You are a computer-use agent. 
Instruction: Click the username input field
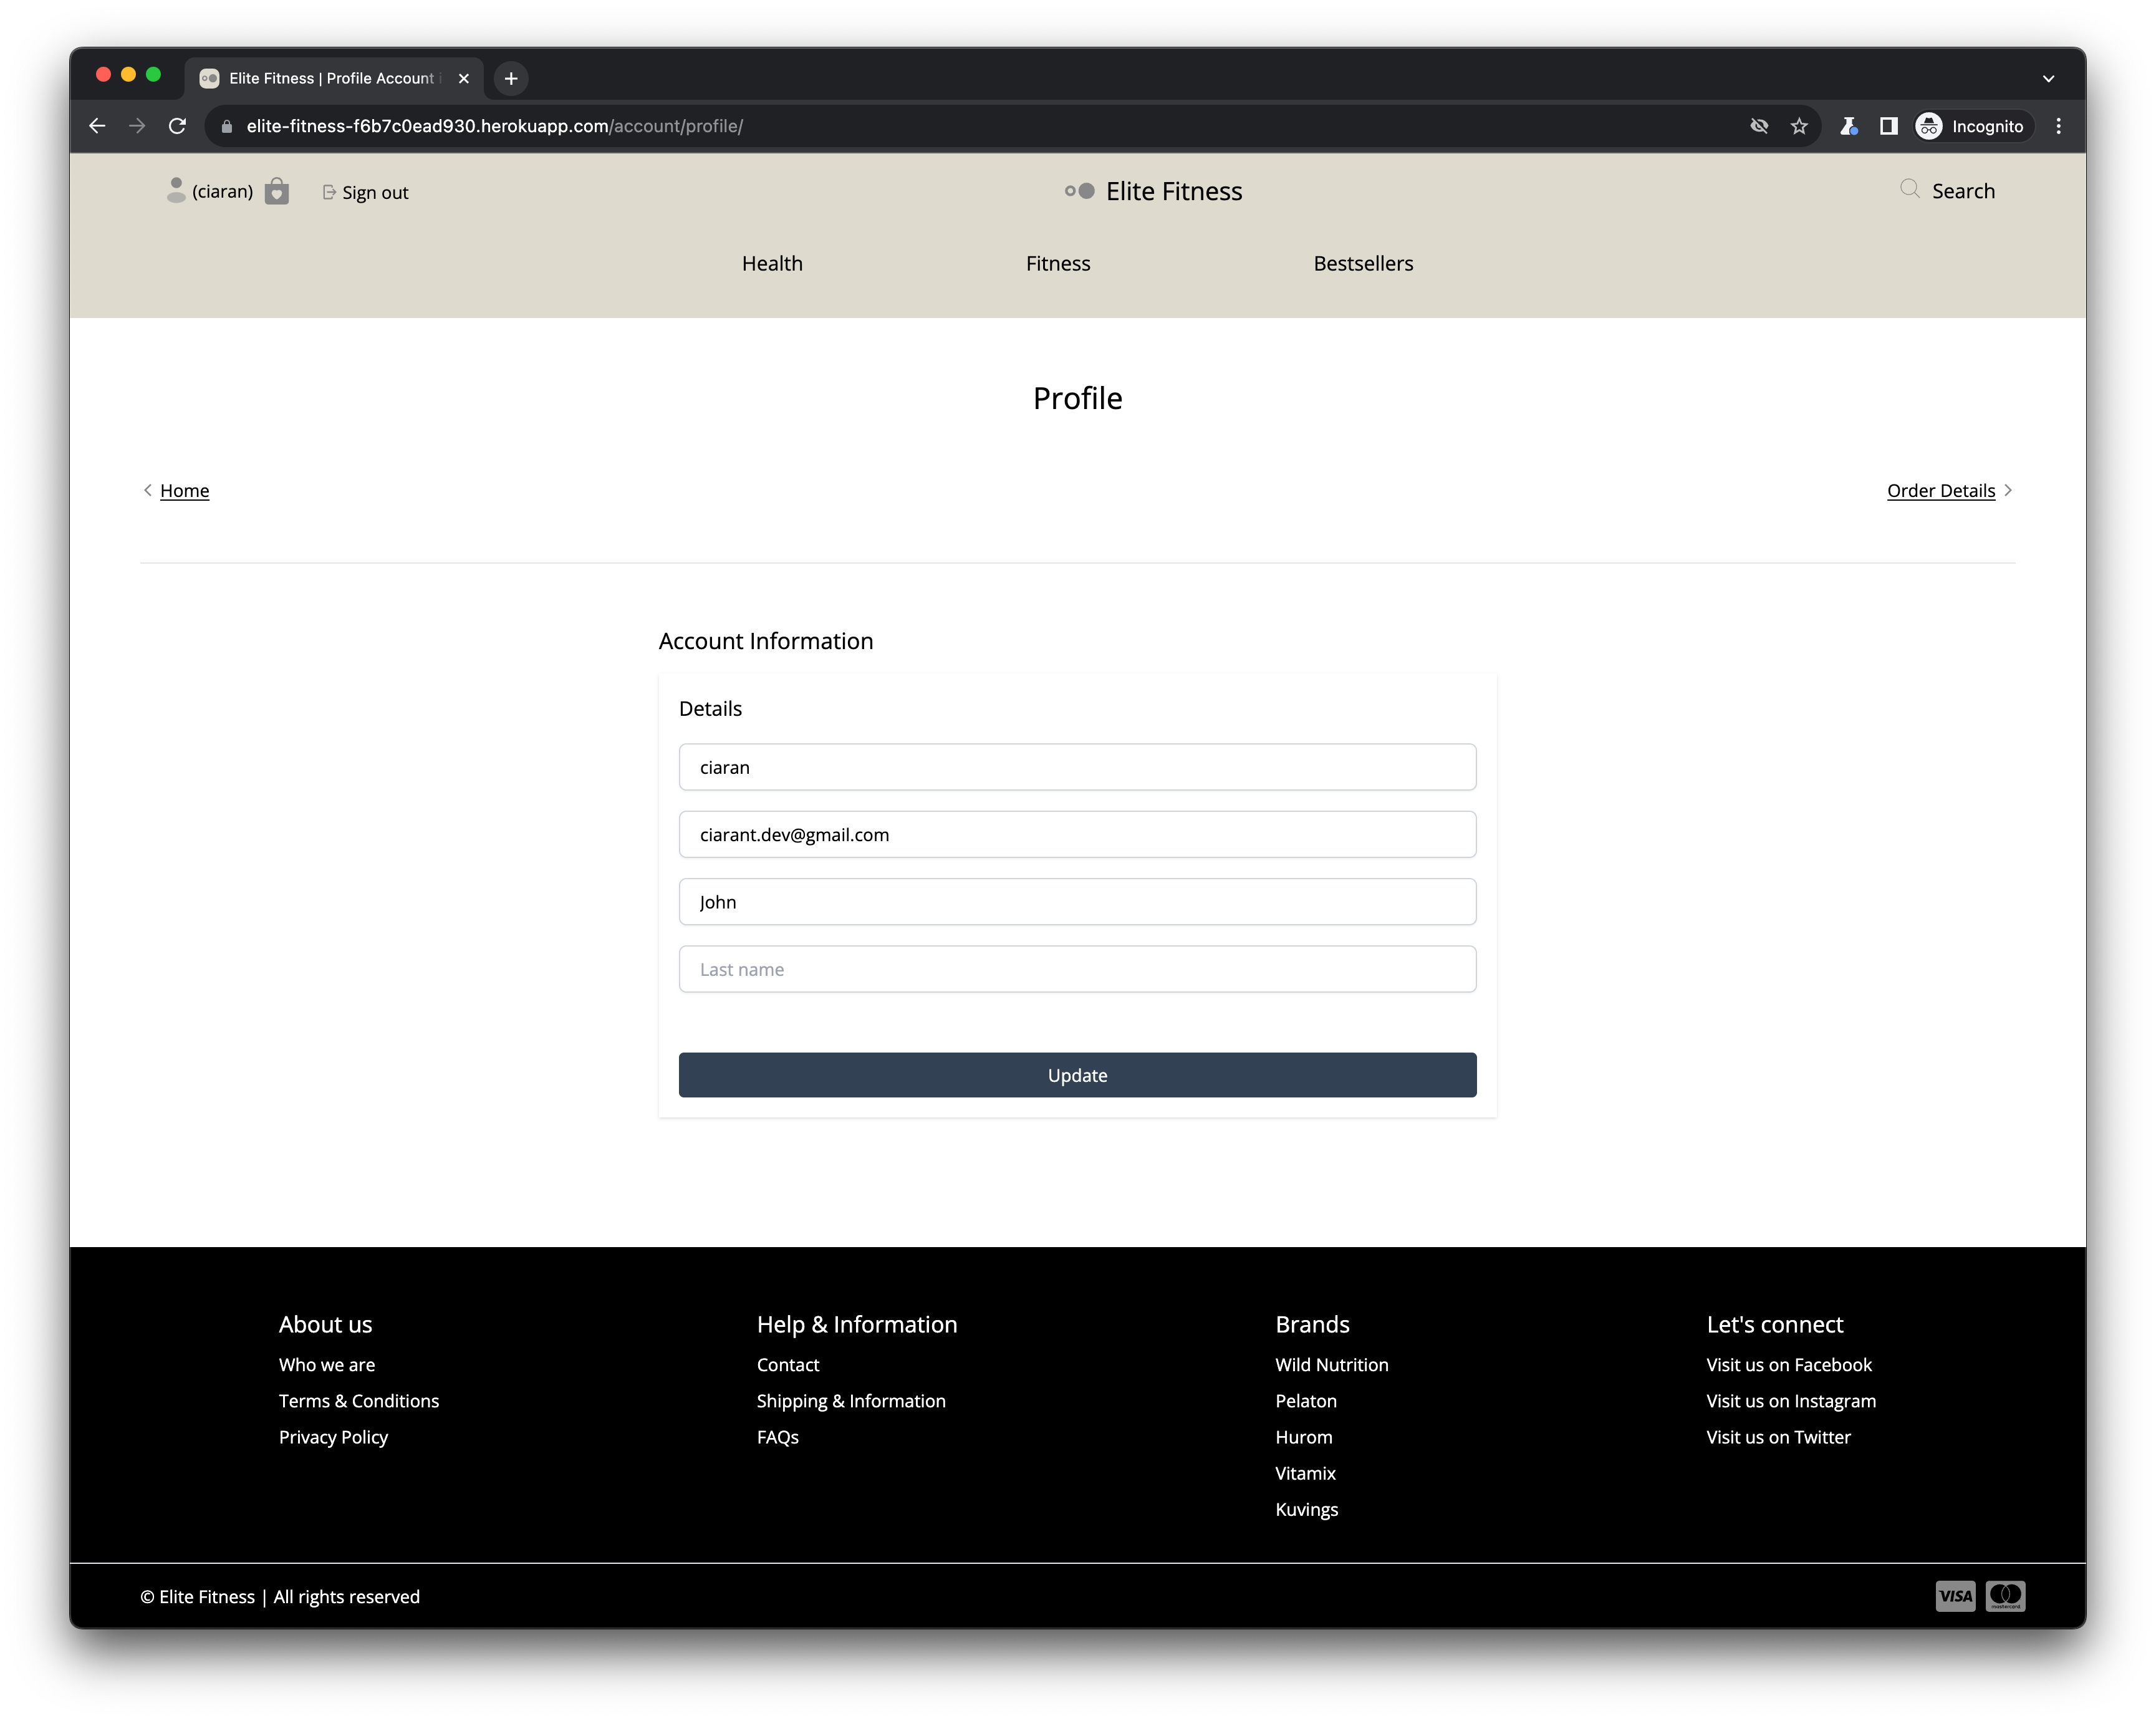[x=1078, y=766]
